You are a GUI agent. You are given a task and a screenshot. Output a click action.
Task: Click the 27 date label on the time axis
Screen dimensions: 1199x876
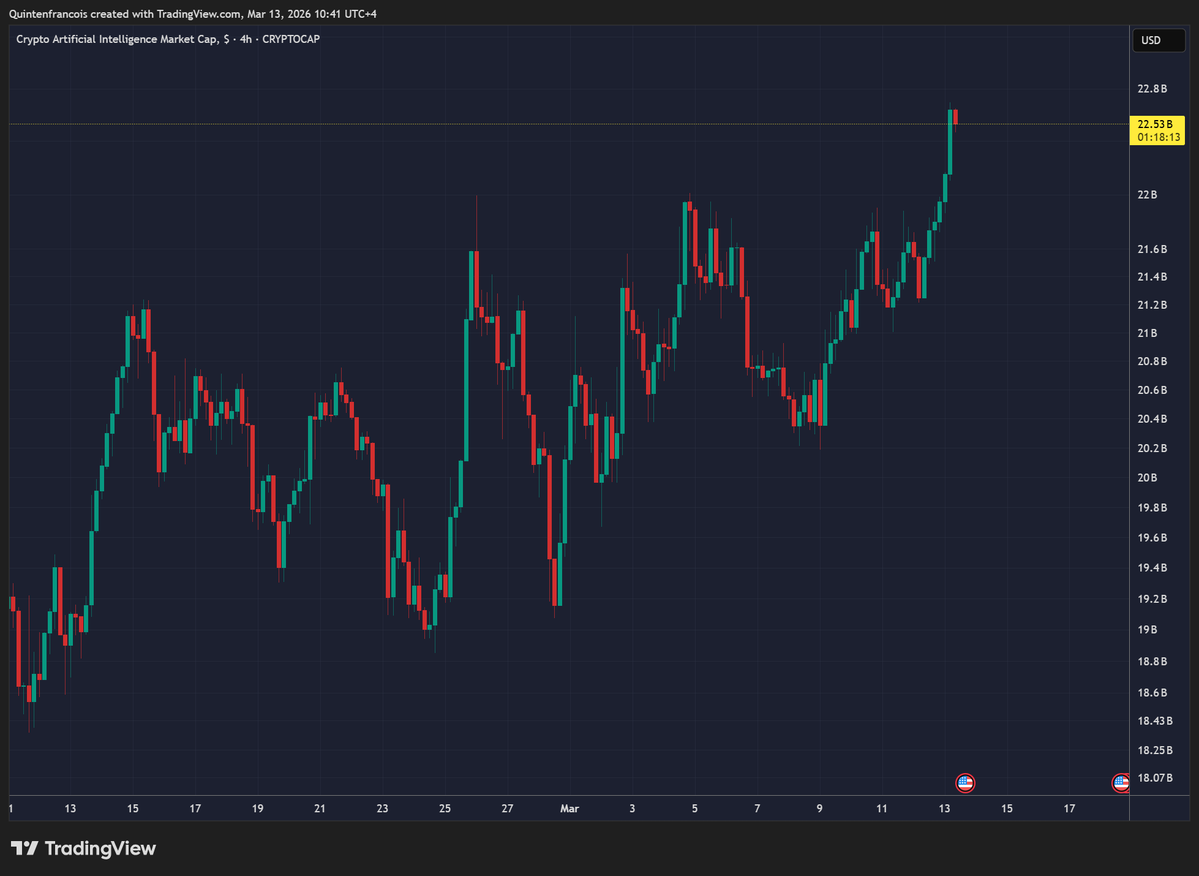[507, 808]
